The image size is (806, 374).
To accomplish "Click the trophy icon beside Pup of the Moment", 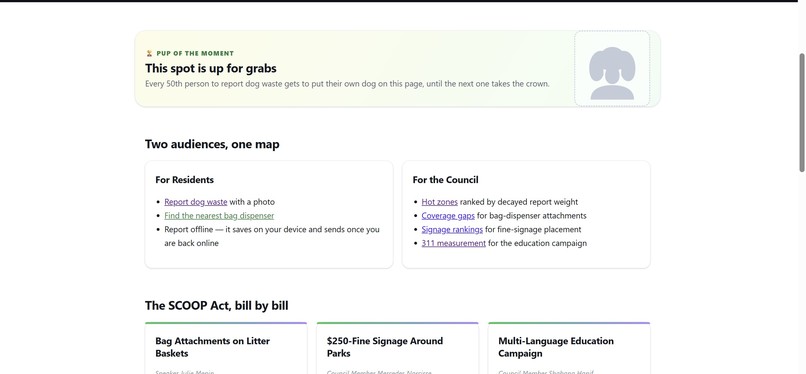I will coord(149,53).
